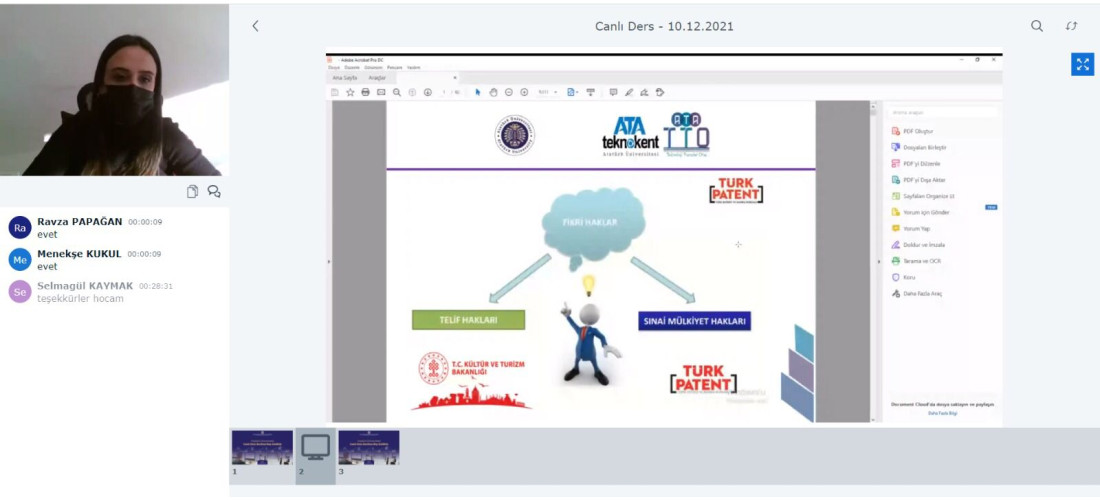
Task: Click Yorum Yap in the tools panel
Action: coord(916,228)
